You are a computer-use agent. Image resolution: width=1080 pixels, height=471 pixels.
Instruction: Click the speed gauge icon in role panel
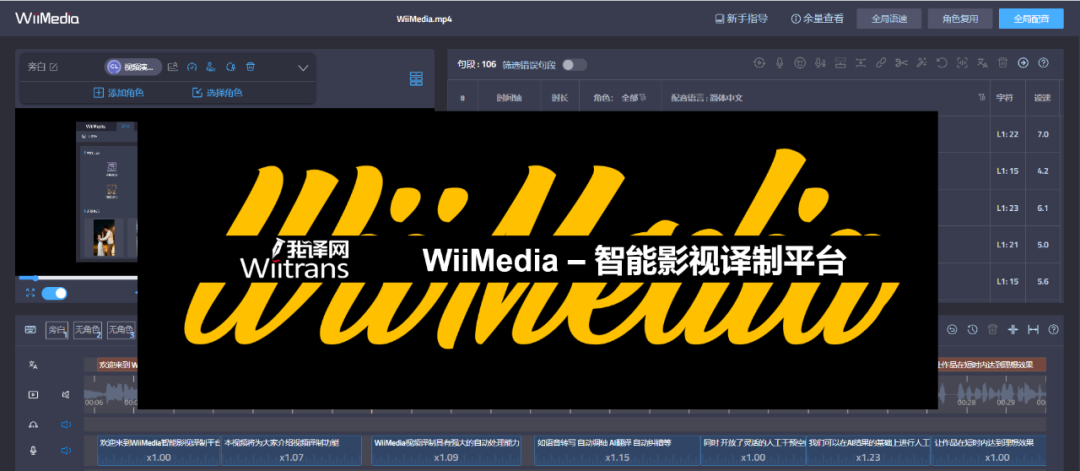point(192,67)
